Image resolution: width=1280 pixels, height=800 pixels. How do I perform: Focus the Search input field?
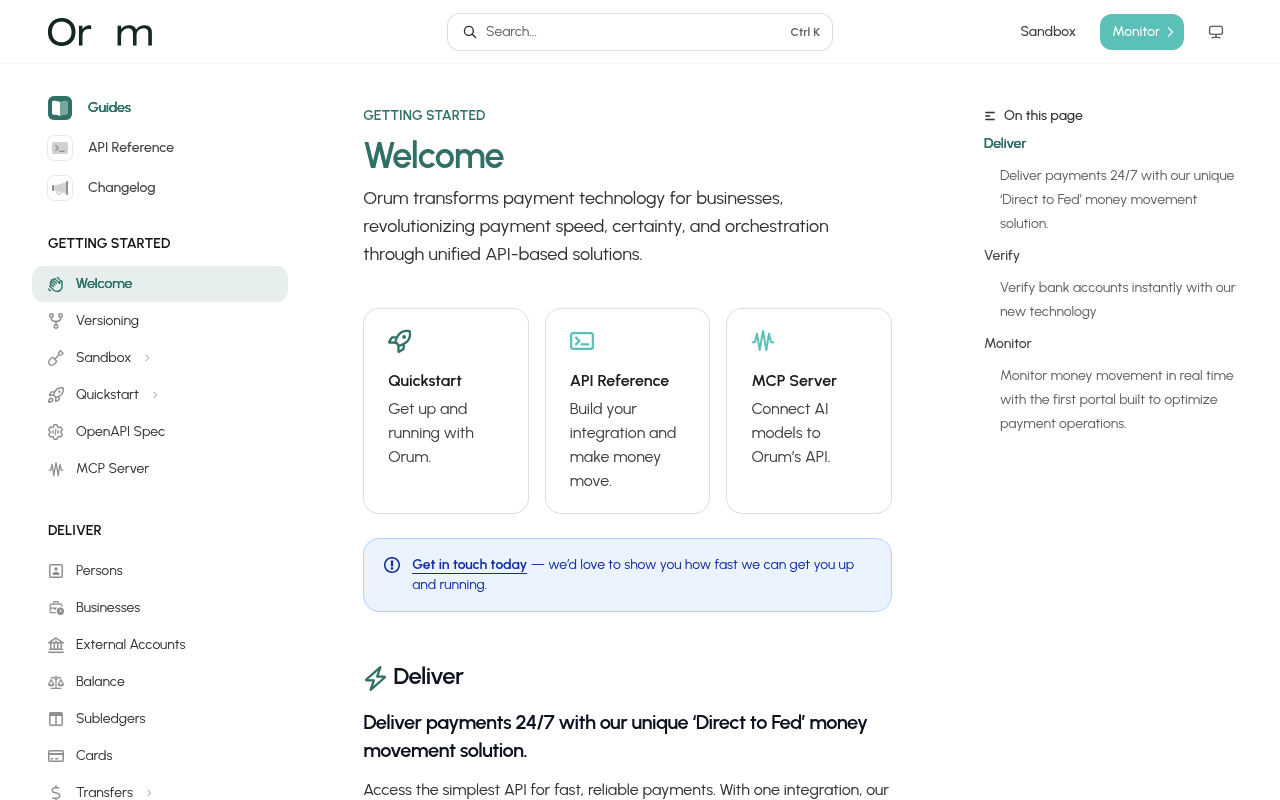(x=640, y=32)
